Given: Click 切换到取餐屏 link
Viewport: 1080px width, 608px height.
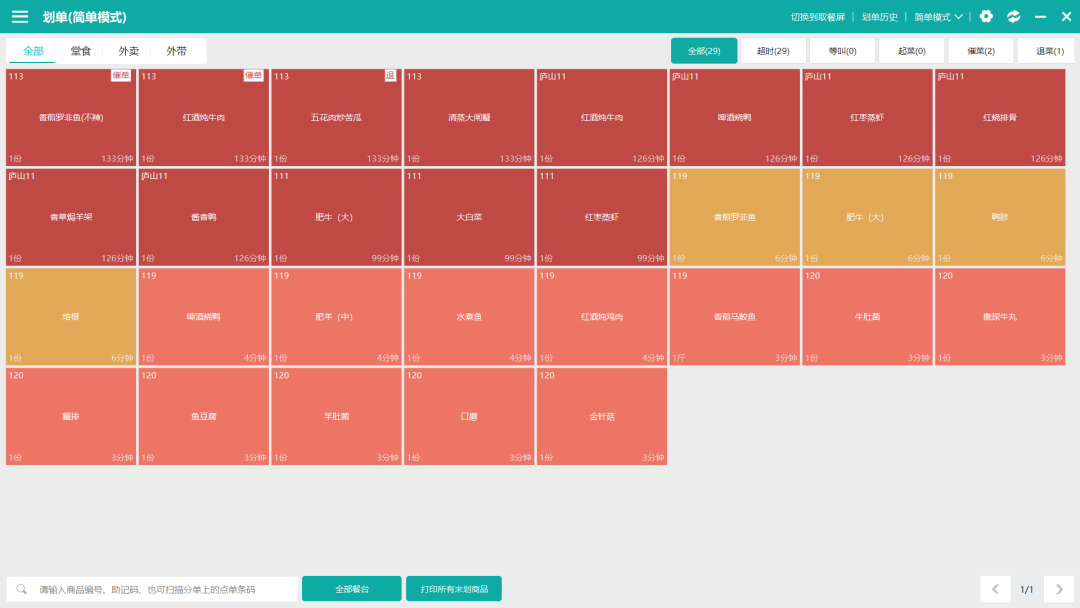Looking at the screenshot, I should click(x=817, y=17).
